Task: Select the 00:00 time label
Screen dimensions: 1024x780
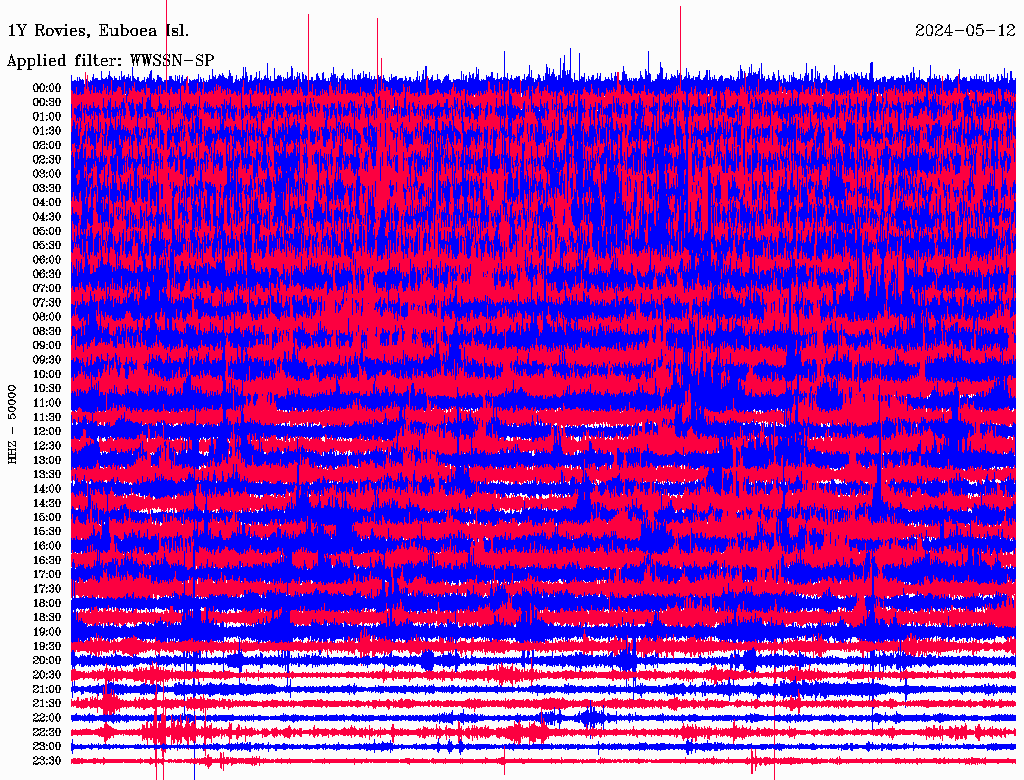Action: (x=47, y=88)
